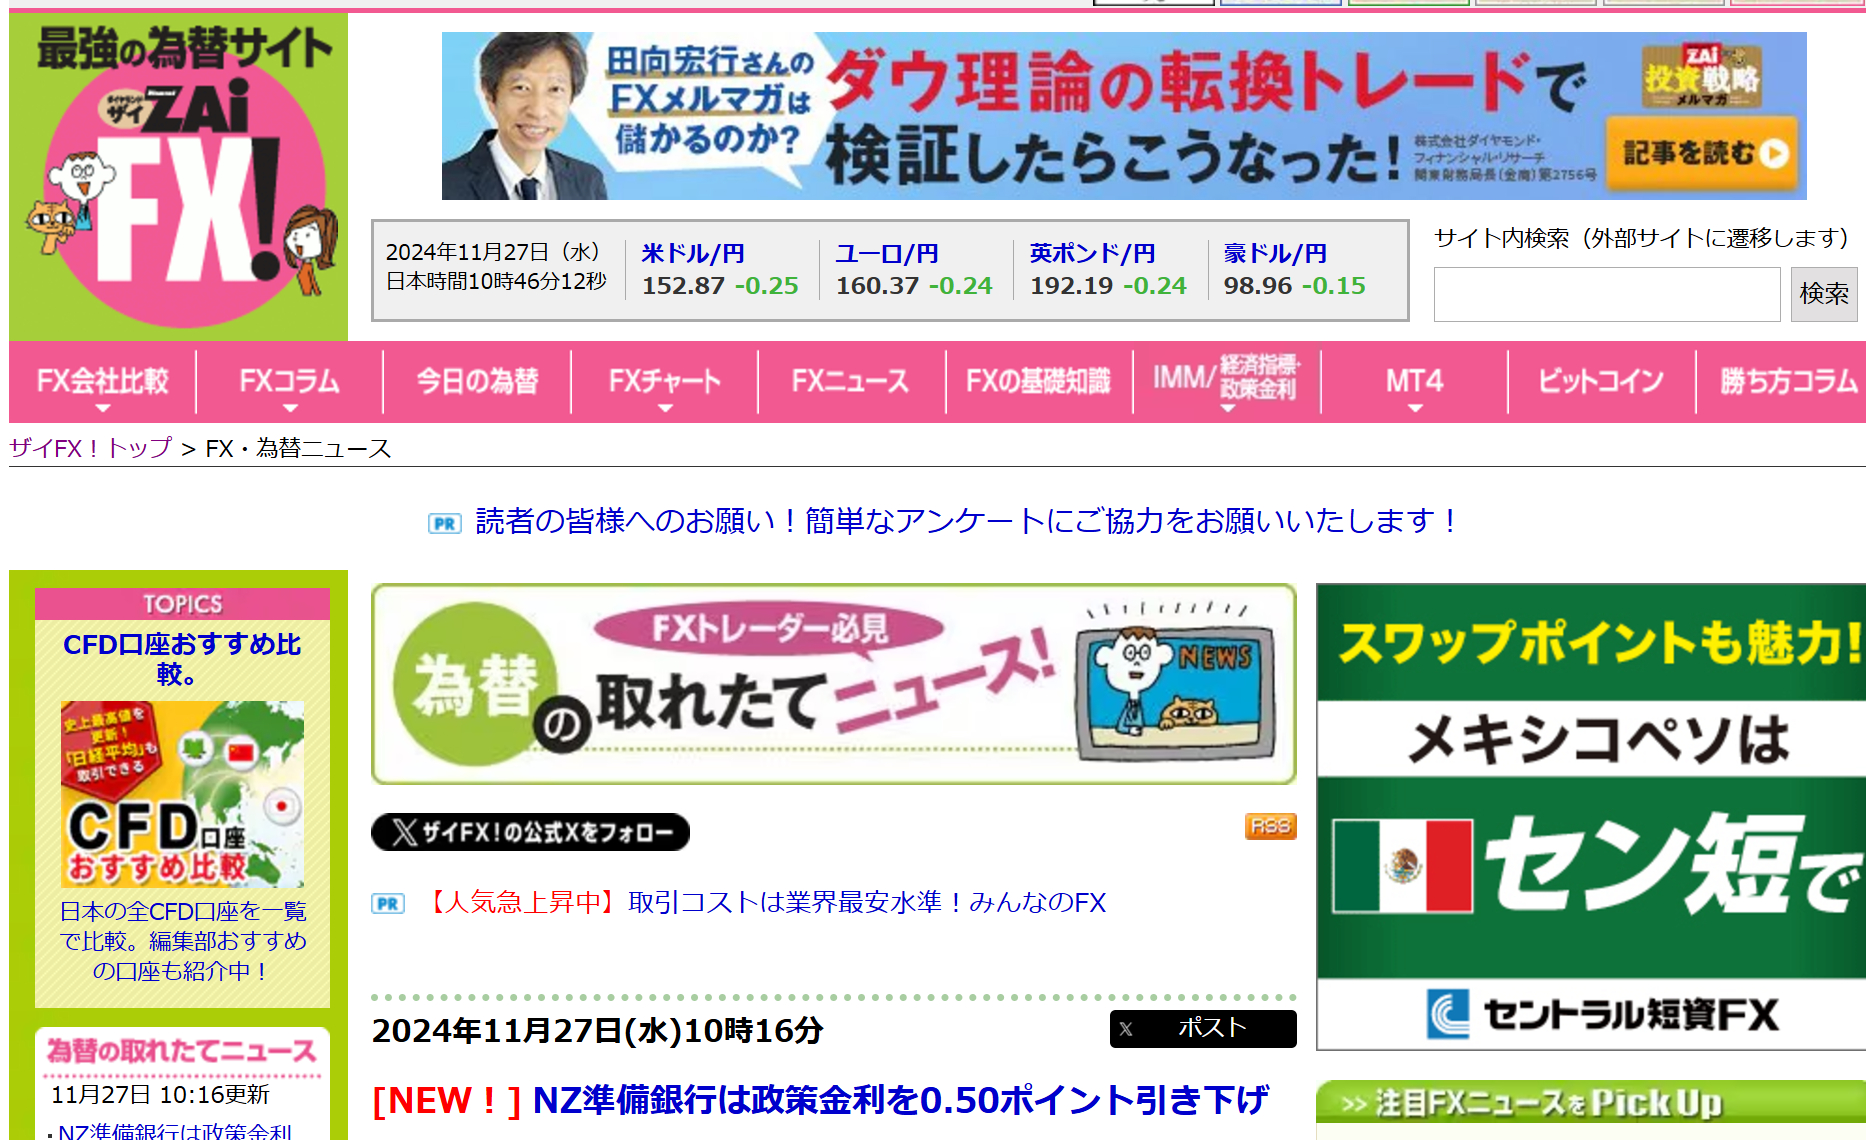Open the reader survey request link

966,521
